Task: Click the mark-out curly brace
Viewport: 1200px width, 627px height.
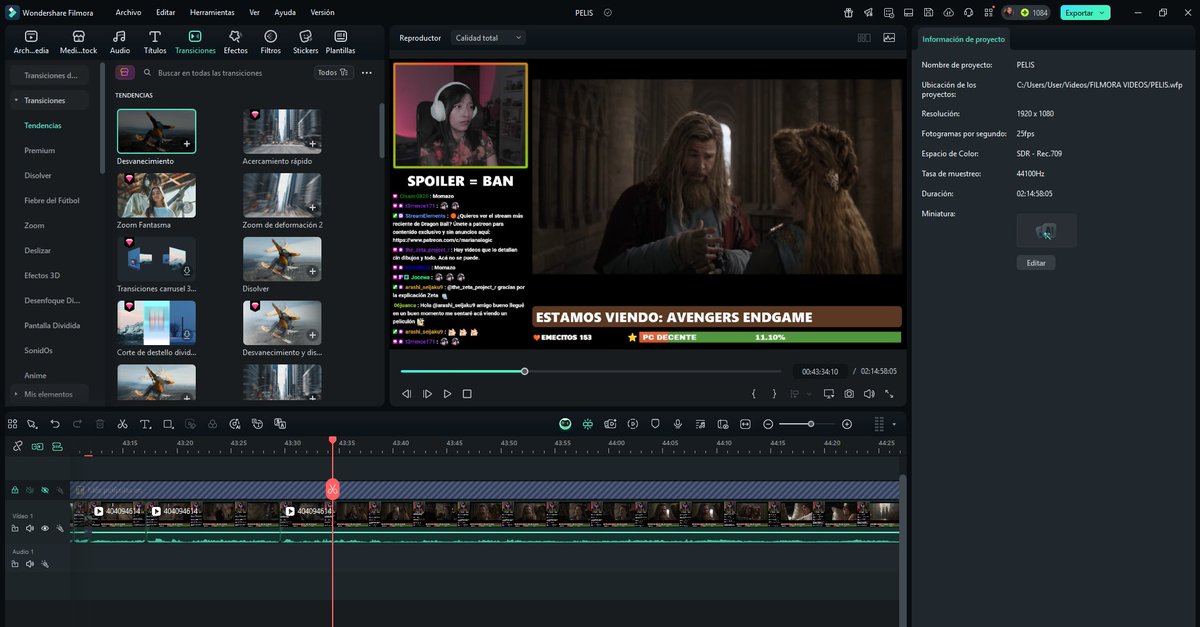Action: click(774, 394)
